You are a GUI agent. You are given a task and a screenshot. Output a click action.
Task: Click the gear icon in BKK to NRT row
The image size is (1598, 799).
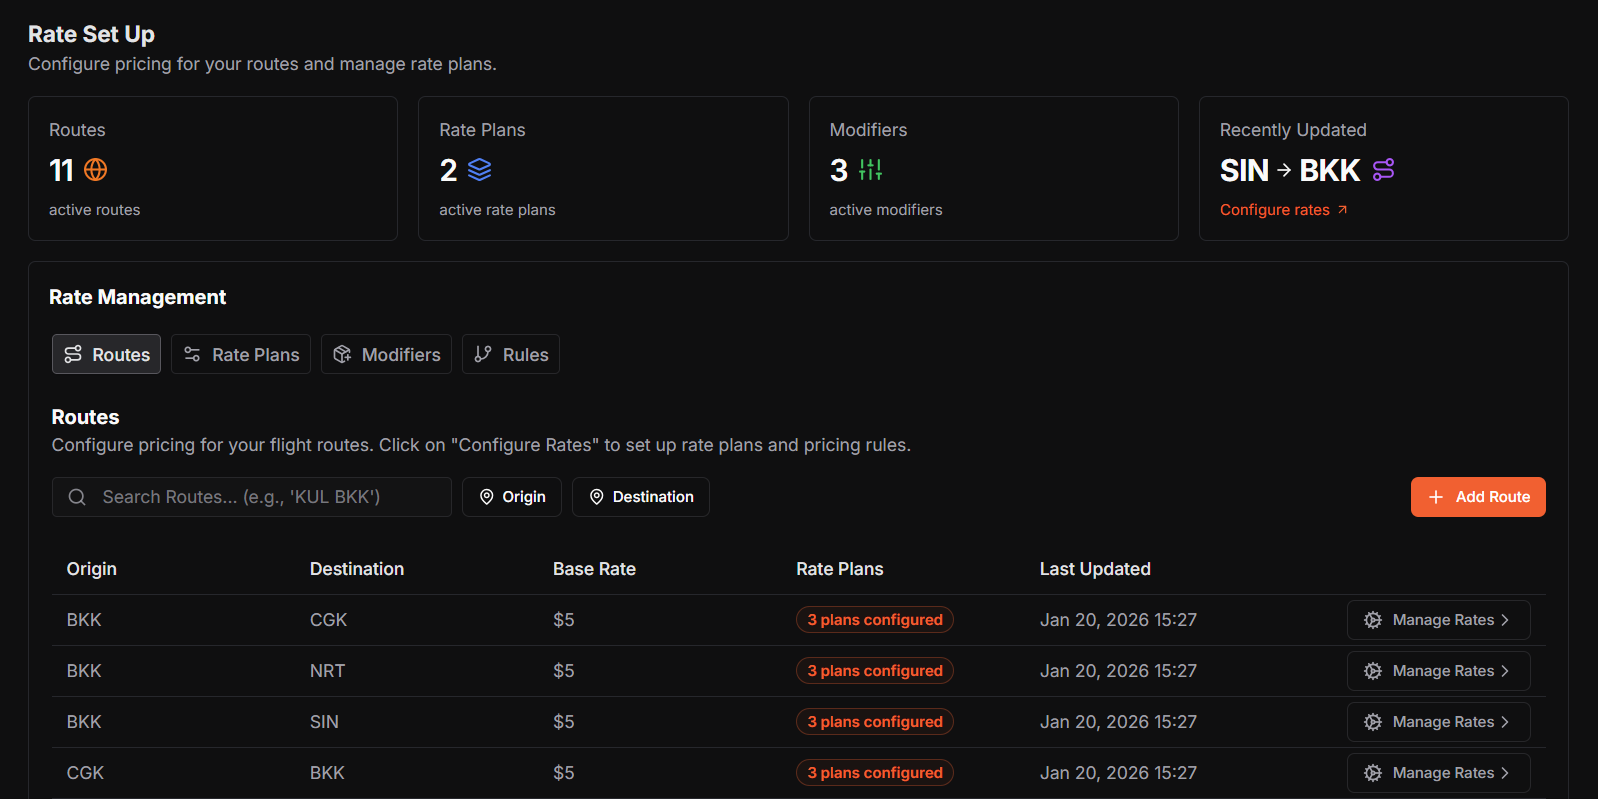click(x=1373, y=671)
